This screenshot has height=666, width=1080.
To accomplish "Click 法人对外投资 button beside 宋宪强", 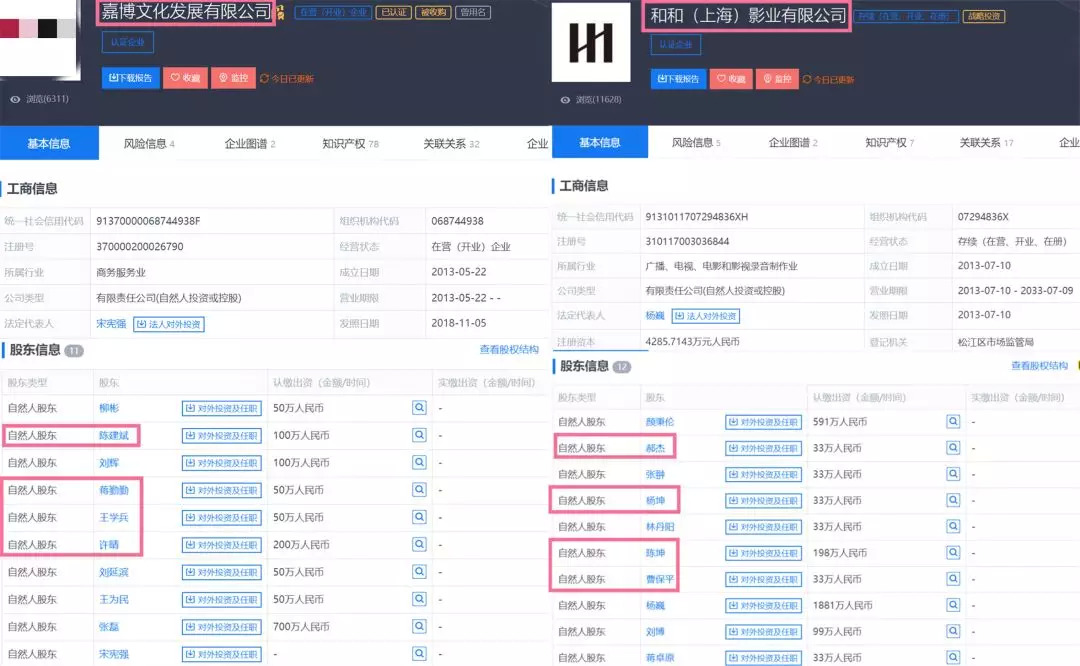I will pyautogui.click(x=169, y=324).
